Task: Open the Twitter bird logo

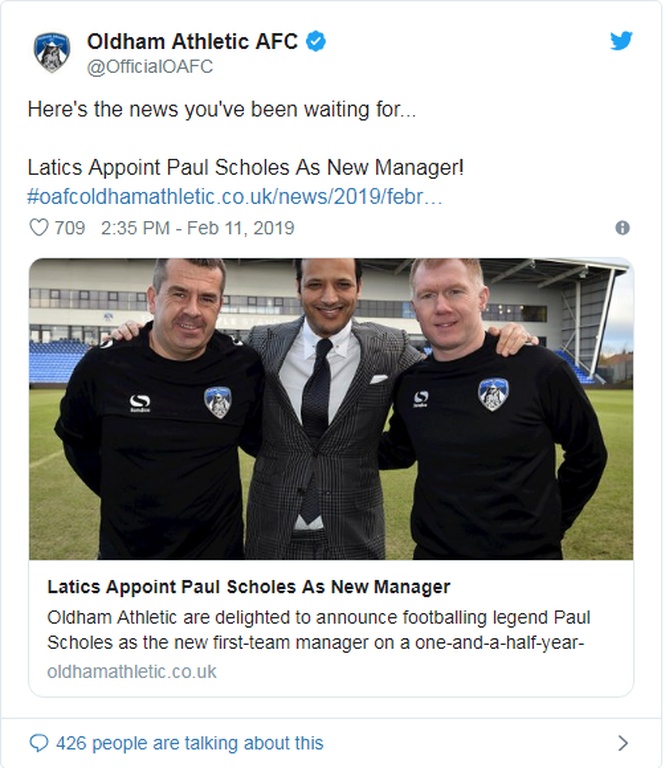Action: [621, 41]
